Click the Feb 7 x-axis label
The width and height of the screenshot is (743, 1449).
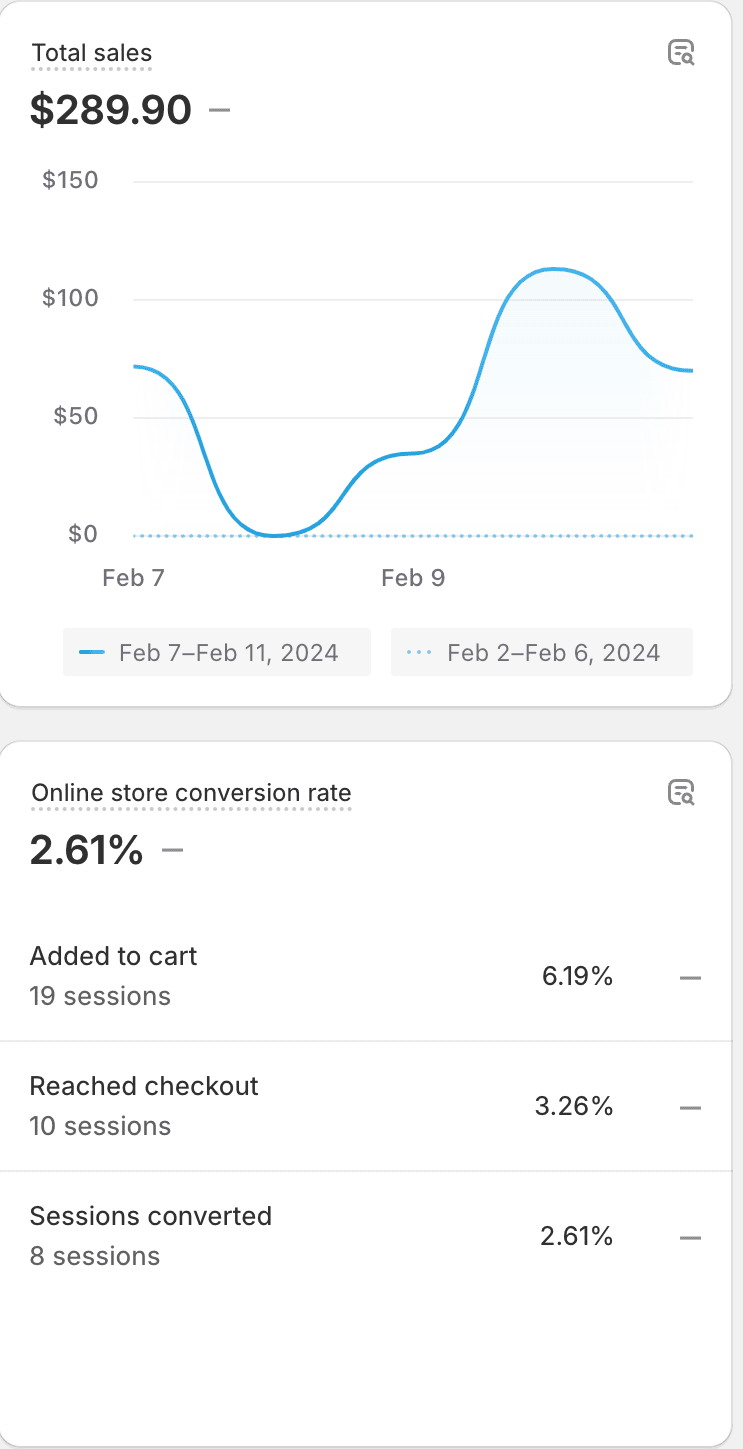(133, 579)
